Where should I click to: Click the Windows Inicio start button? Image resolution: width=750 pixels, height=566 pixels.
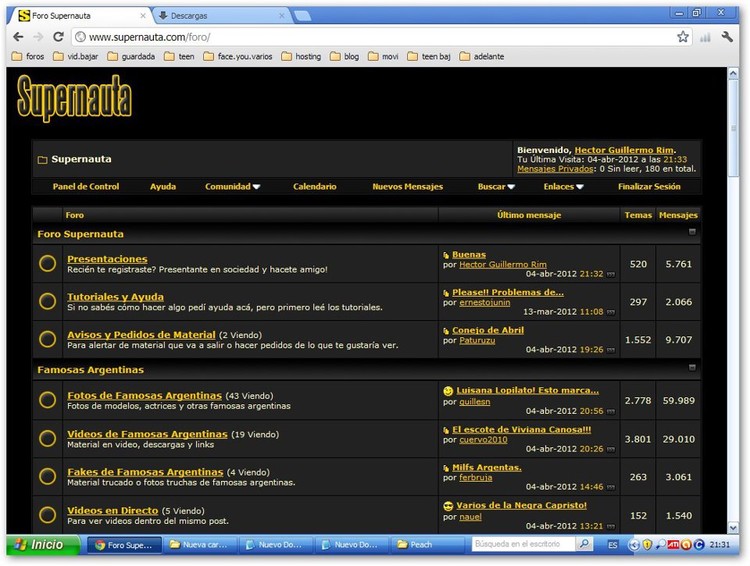point(38,545)
